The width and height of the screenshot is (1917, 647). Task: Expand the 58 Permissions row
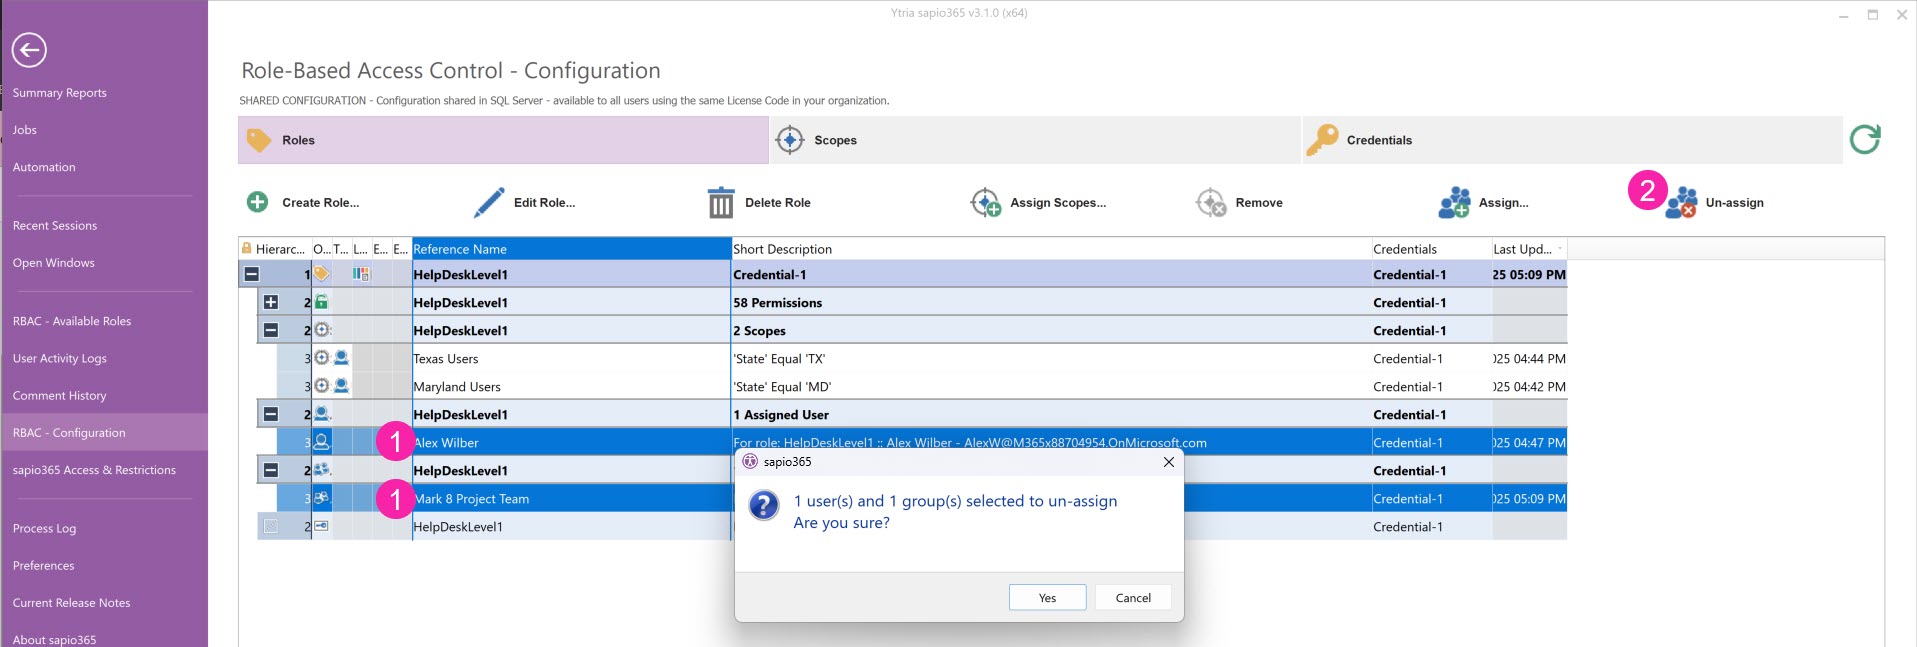pyautogui.click(x=271, y=302)
